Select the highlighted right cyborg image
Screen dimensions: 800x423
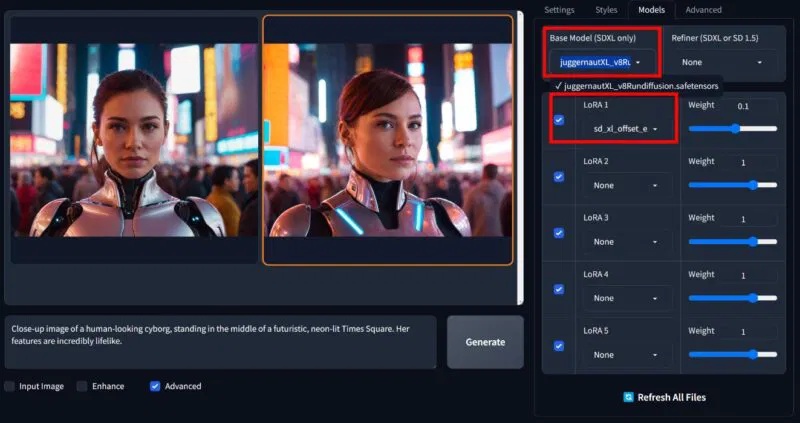click(388, 140)
